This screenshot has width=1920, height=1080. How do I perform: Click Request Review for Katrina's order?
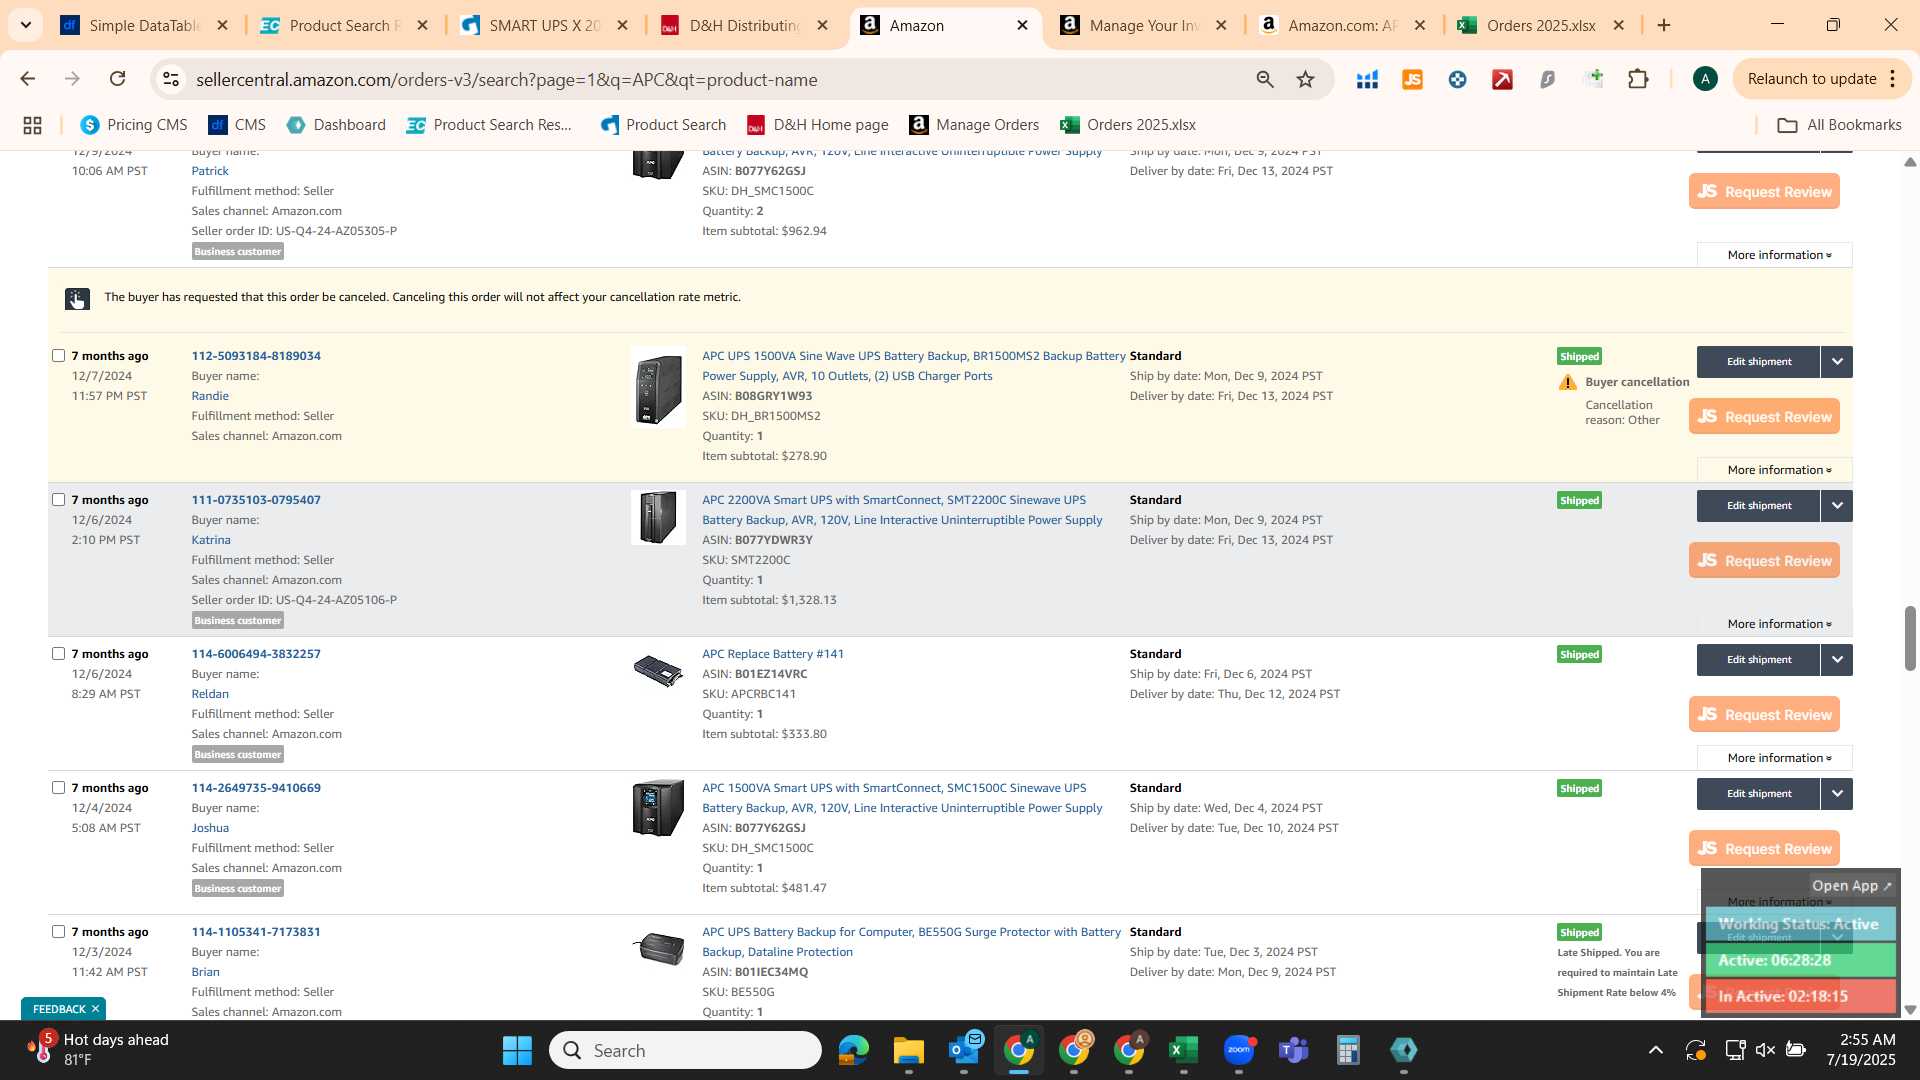tap(1764, 561)
